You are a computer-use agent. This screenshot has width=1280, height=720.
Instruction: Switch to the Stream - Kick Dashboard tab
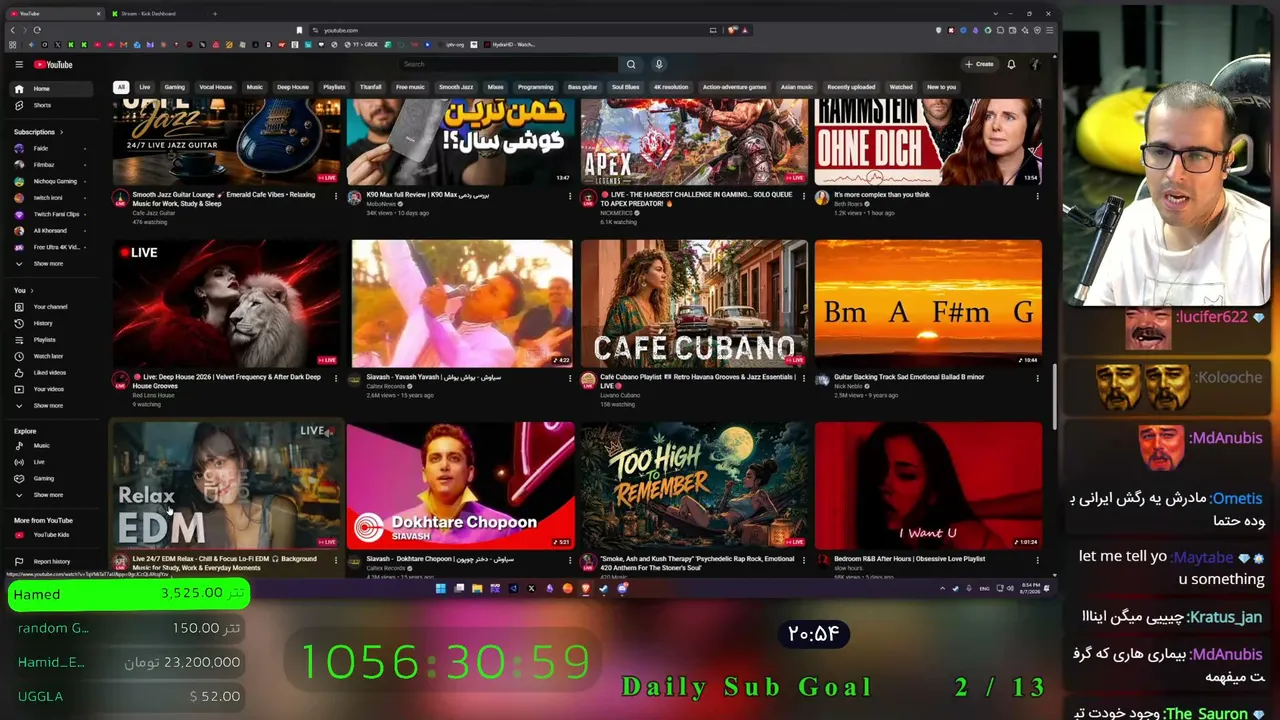coord(150,14)
